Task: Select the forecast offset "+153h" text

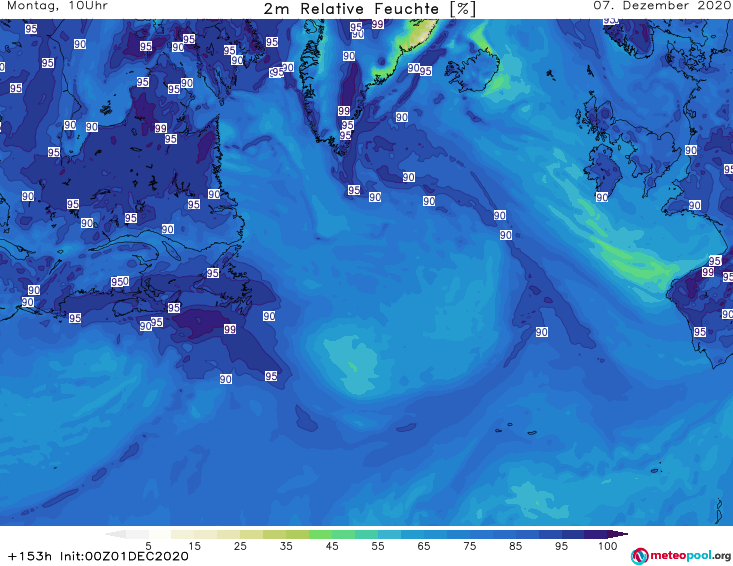Action: coord(30,556)
